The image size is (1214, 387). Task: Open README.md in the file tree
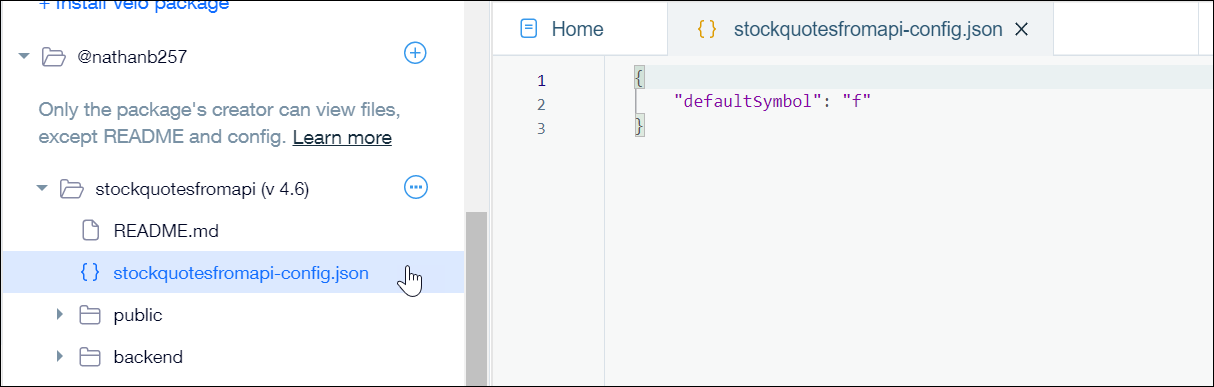166,231
